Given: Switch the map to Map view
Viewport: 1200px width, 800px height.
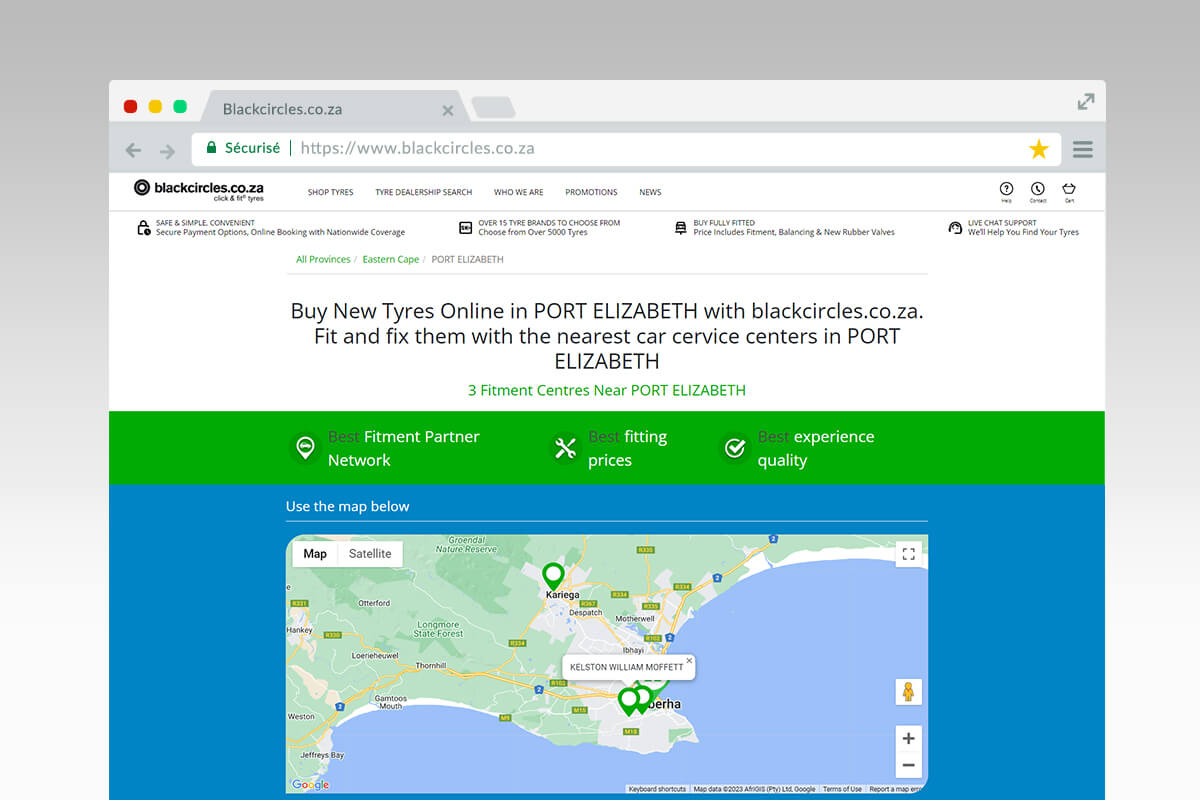Looking at the screenshot, I should click(315, 554).
